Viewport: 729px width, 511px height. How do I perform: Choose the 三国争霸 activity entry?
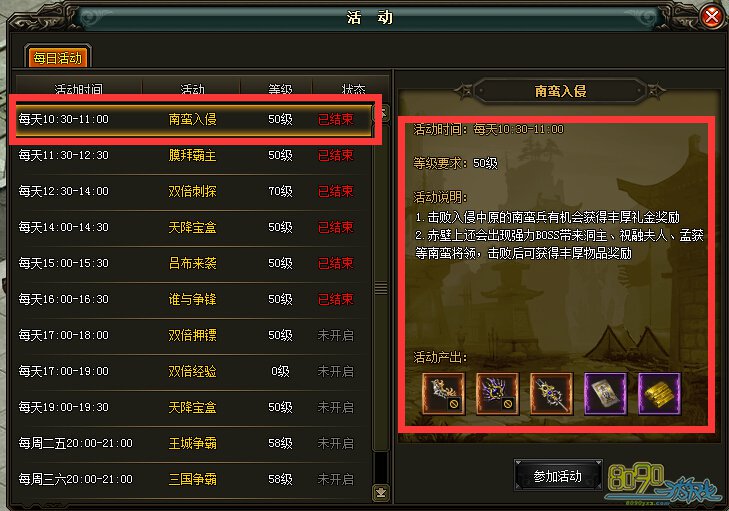coord(193,479)
